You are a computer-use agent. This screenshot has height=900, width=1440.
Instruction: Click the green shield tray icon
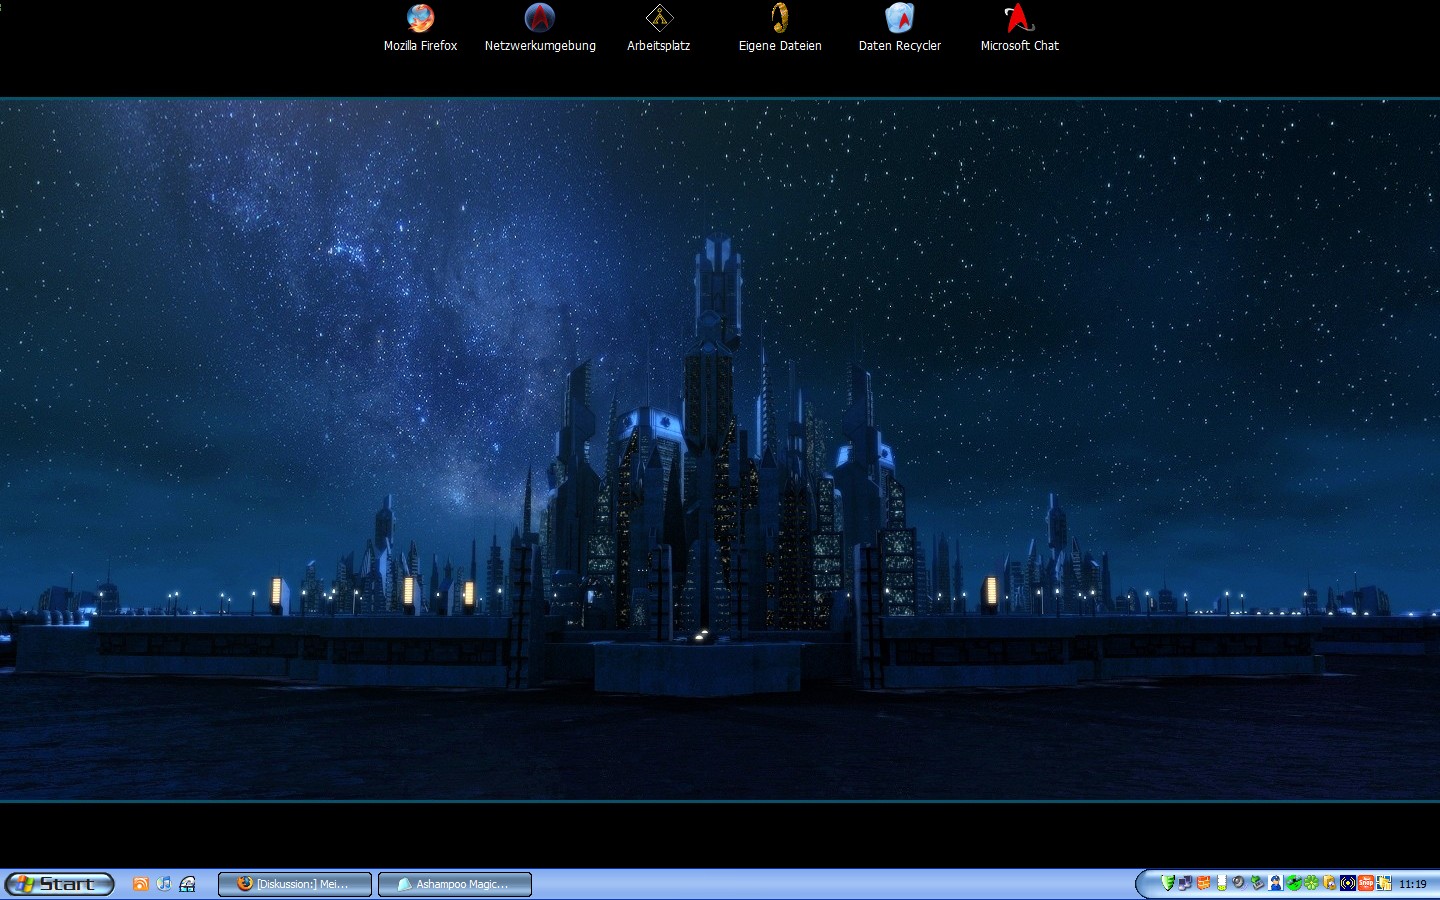tap(1167, 883)
